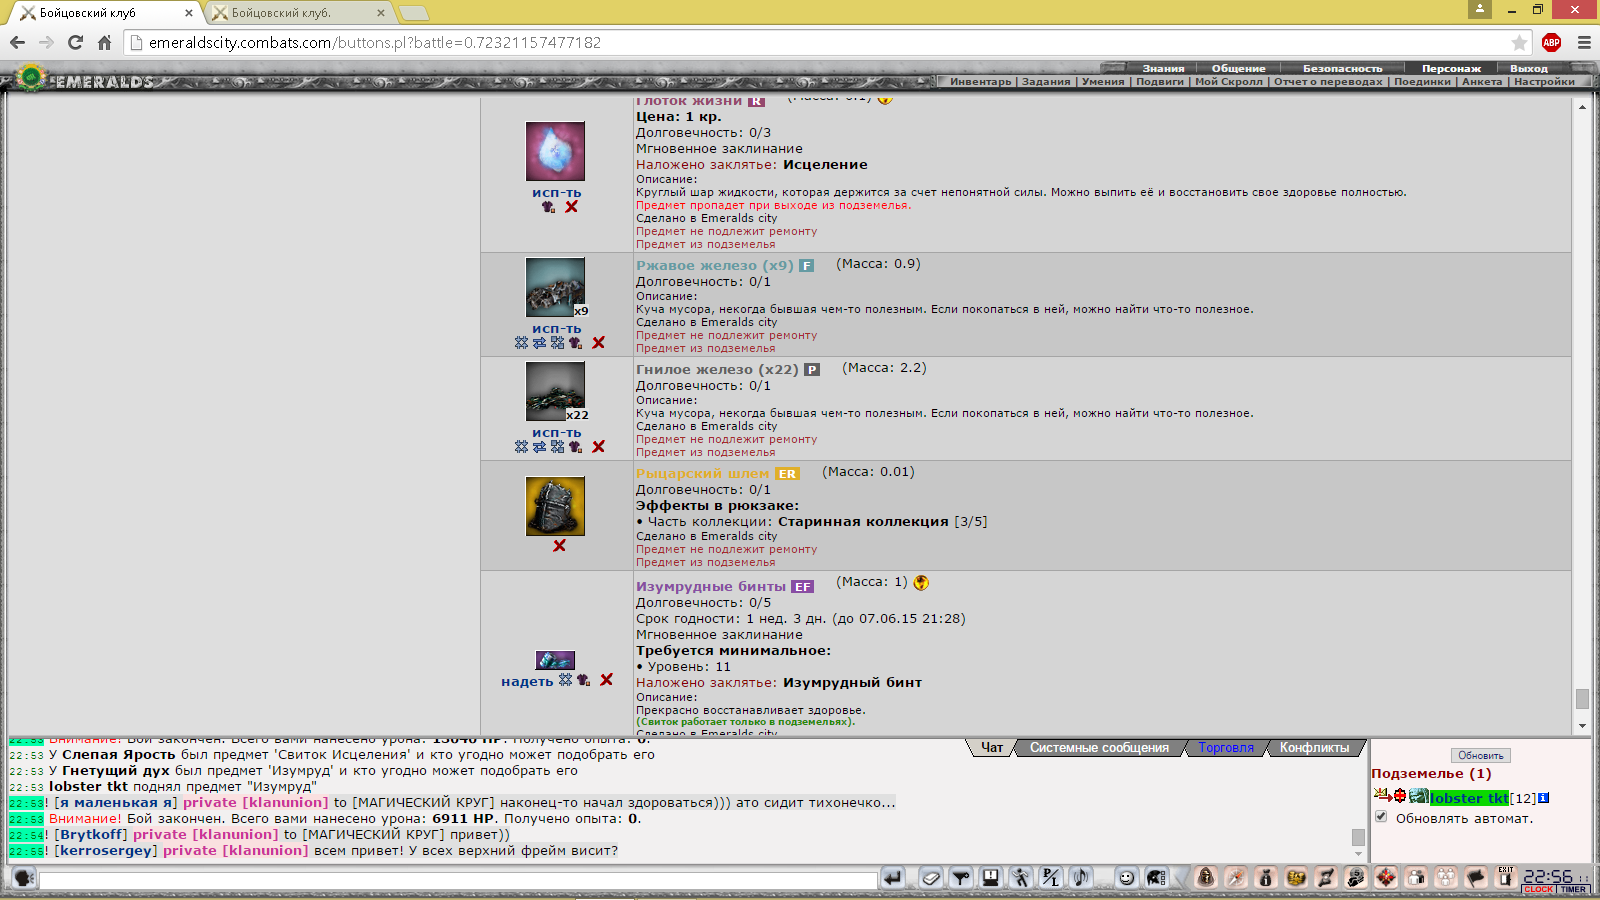Click the EXIT door icon in bottom bar
Screen dimensions: 1600x900
(1506, 878)
